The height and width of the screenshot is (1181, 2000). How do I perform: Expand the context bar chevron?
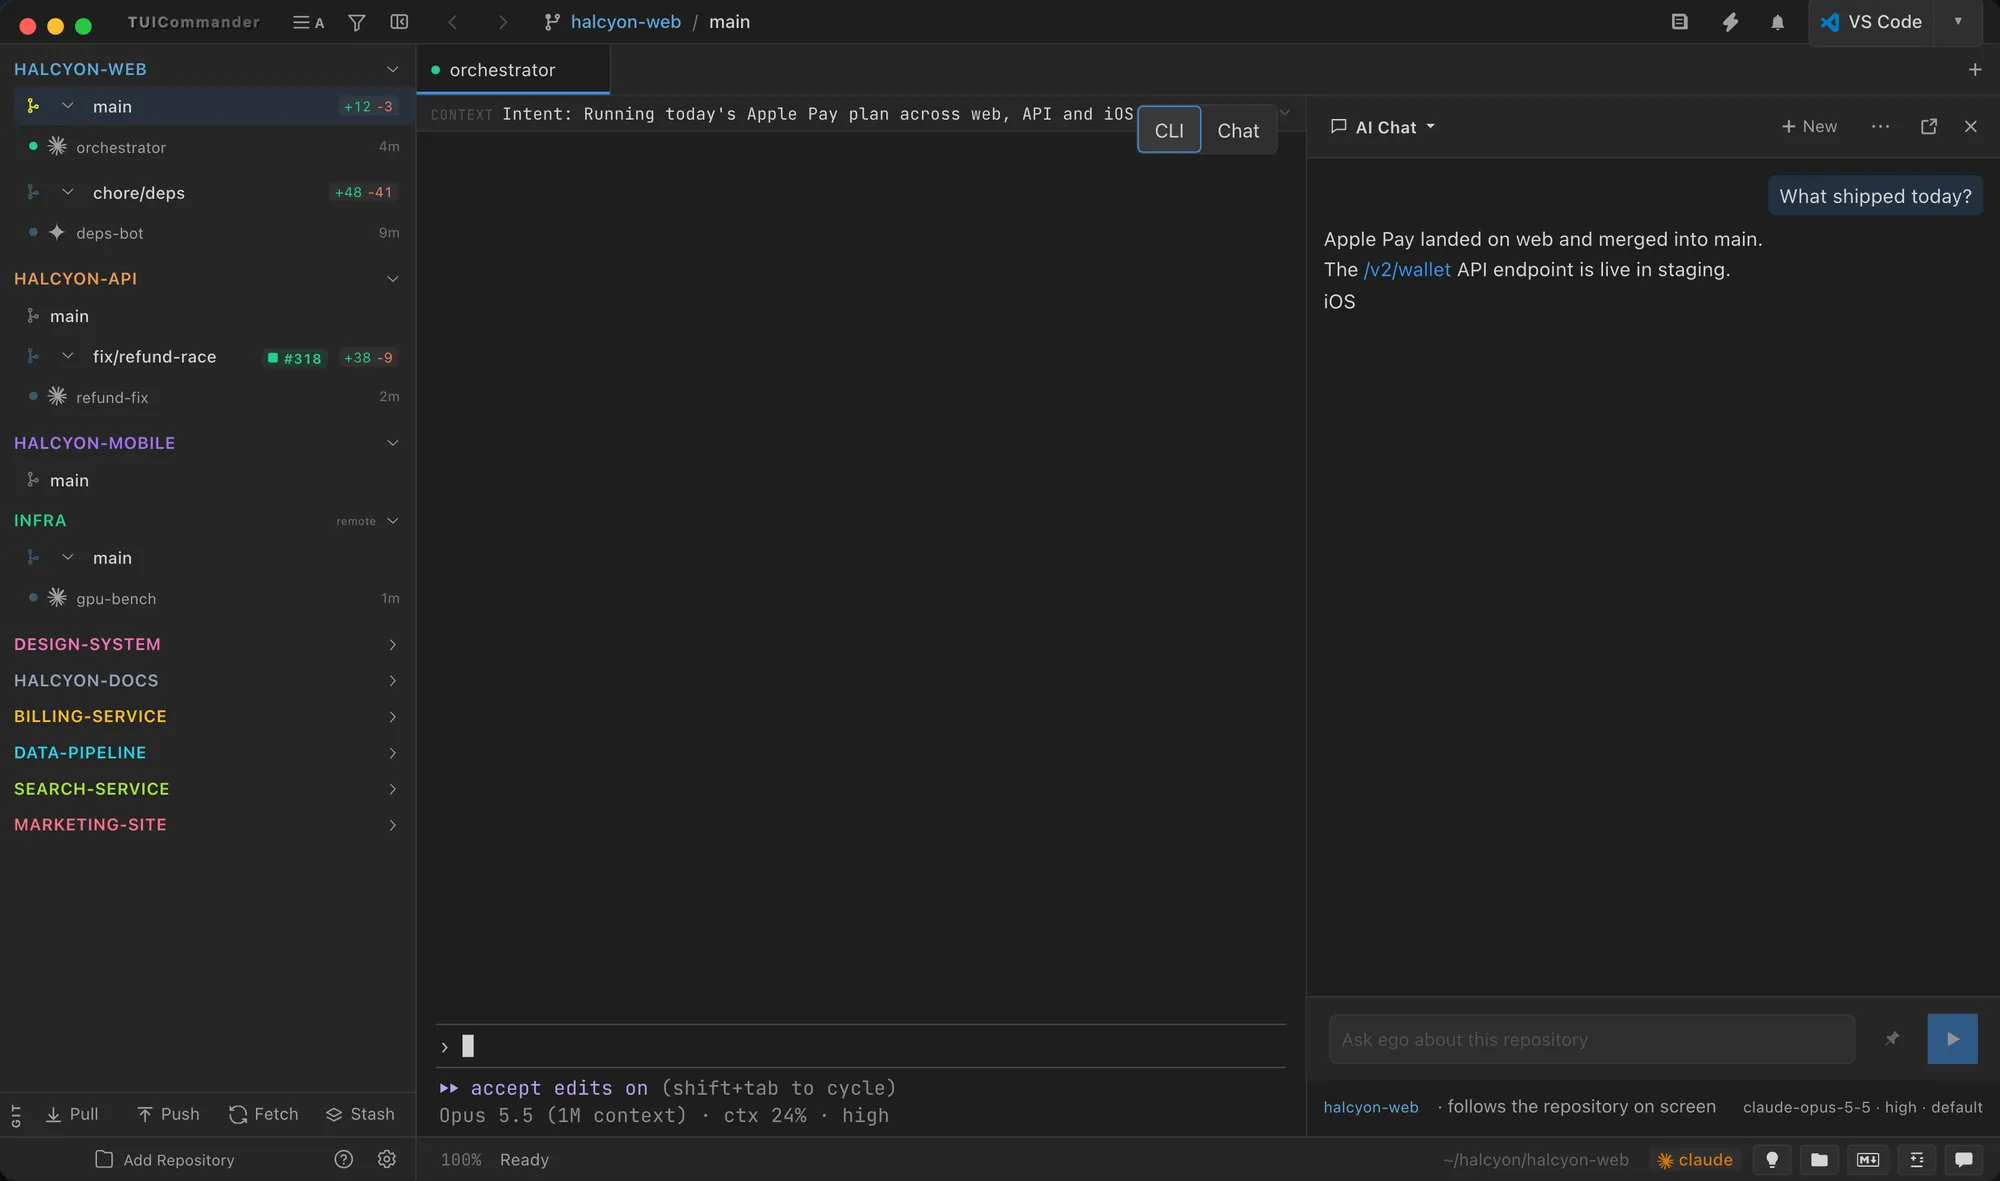(x=1286, y=113)
